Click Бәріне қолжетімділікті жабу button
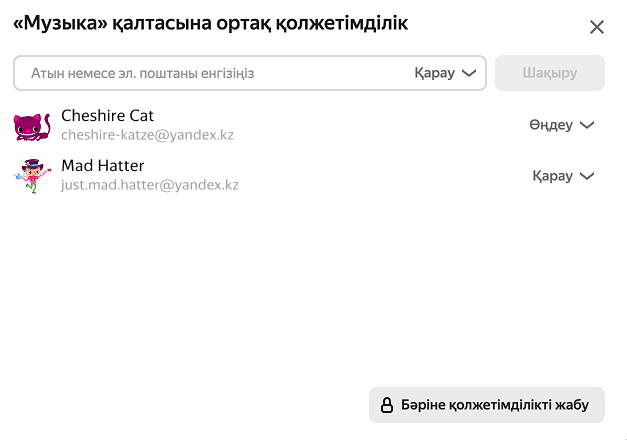 click(487, 405)
